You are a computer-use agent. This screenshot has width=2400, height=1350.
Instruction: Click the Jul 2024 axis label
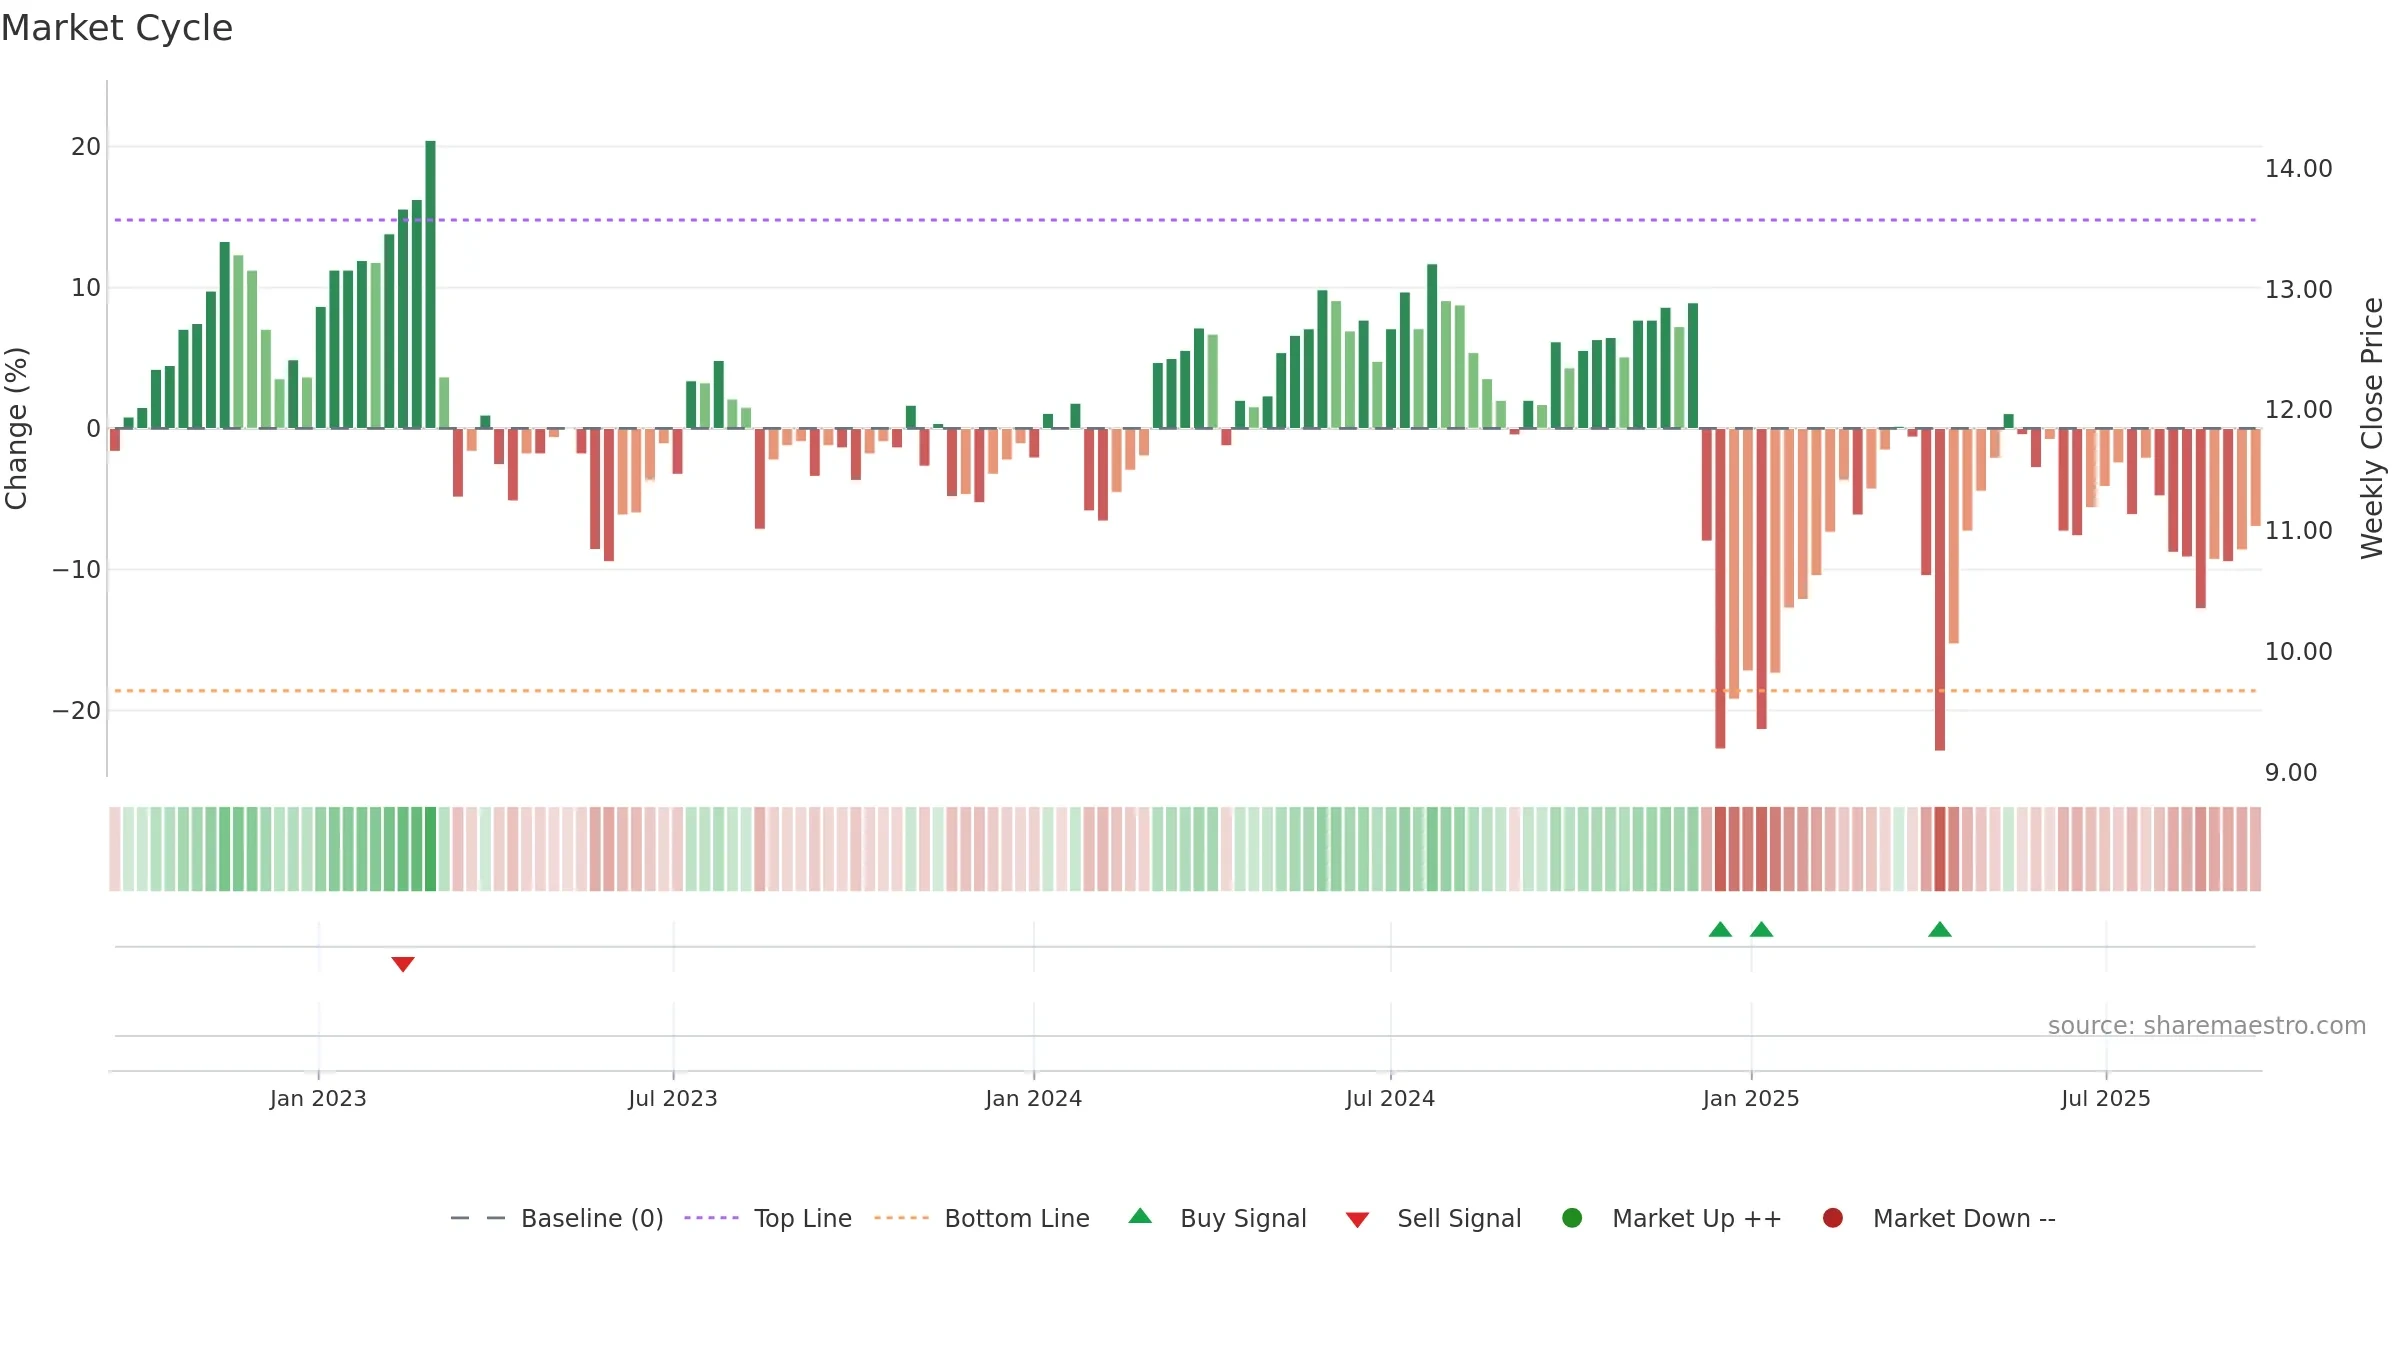[1390, 1098]
